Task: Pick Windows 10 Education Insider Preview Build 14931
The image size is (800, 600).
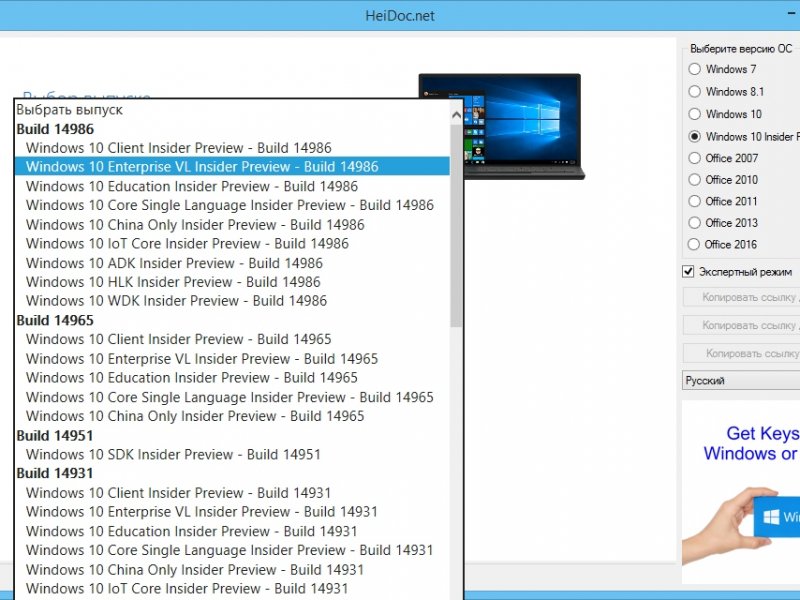Action: coord(232,531)
